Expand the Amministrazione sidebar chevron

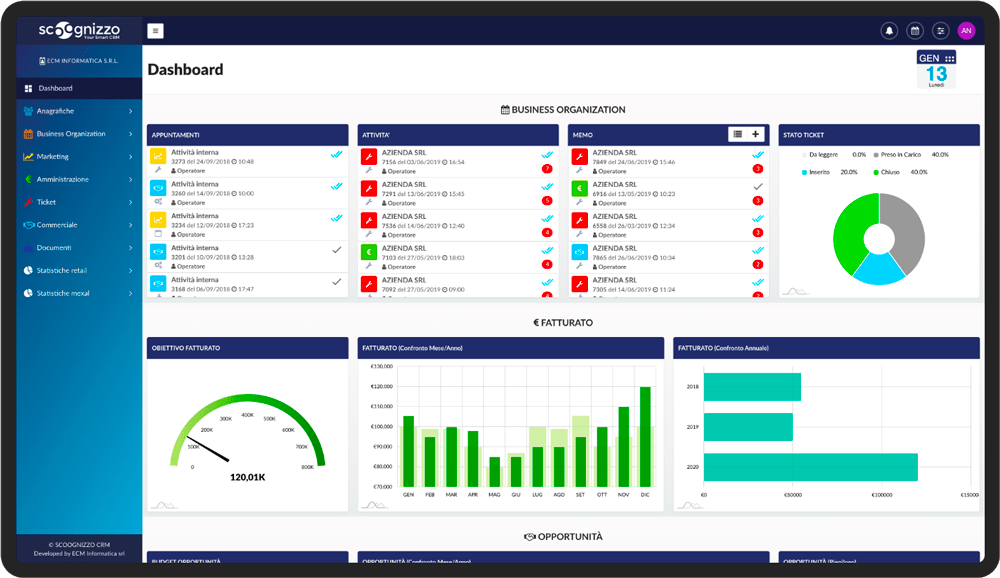point(131,179)
